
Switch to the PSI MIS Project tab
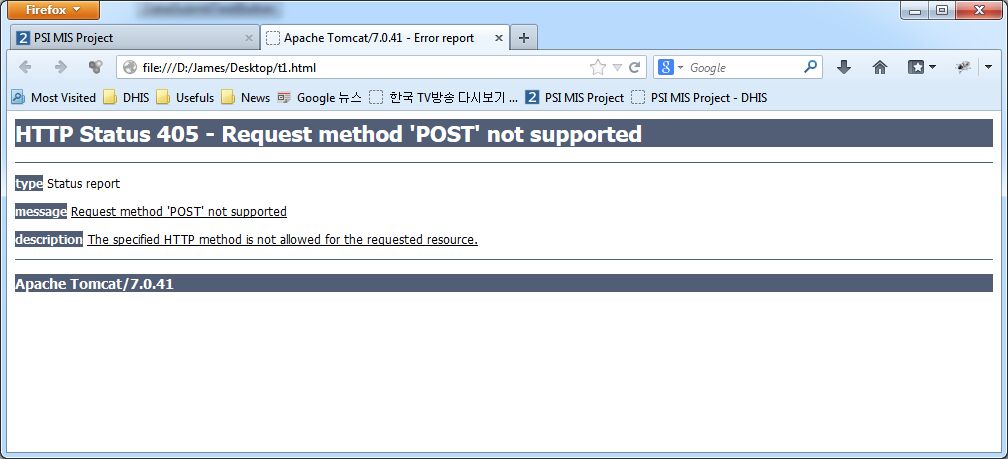coord(135,38)
